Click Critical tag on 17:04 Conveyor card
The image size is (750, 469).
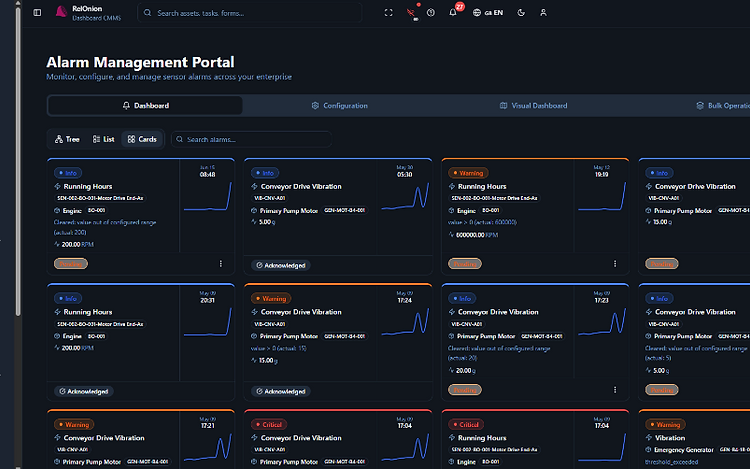tap(268, 425)
